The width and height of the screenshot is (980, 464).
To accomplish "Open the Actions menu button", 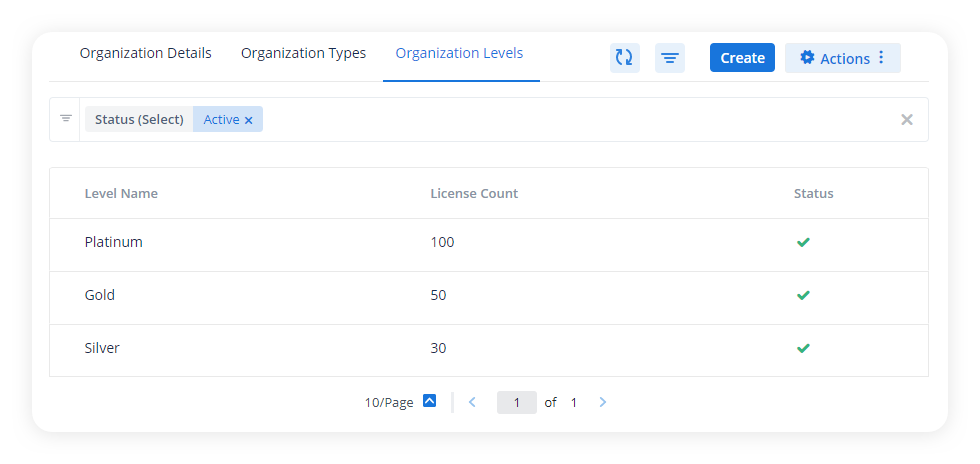I will (842, 58).
